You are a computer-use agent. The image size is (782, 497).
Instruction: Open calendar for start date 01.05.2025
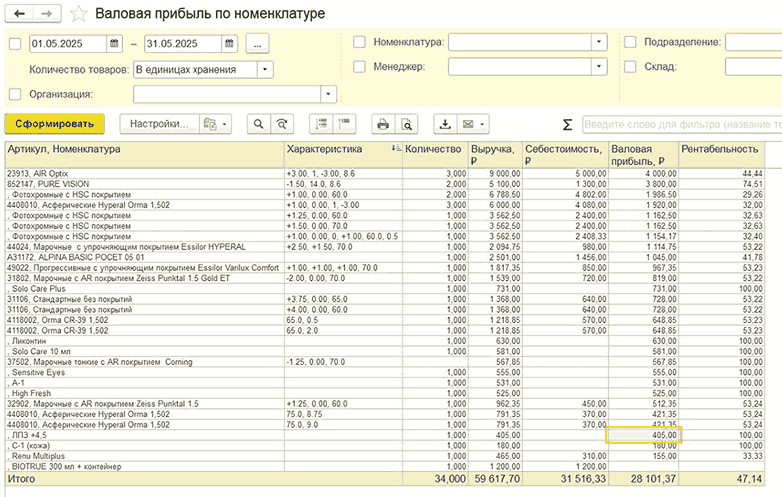(x=114, y=44)
